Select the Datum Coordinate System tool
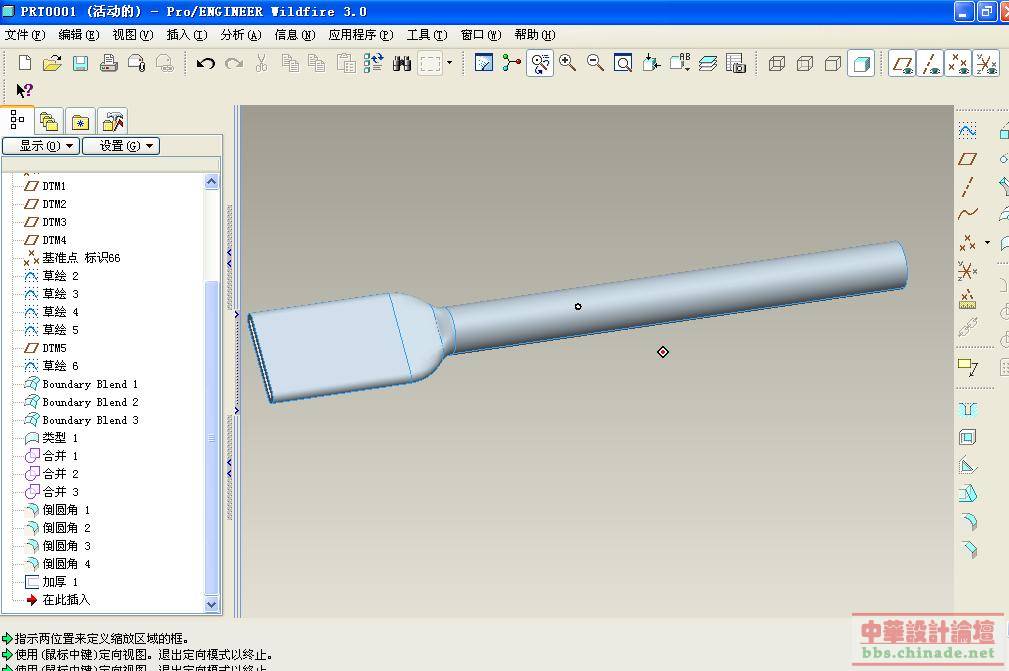The height and width of the screenshot is (671, 1009). click(967, 271)
